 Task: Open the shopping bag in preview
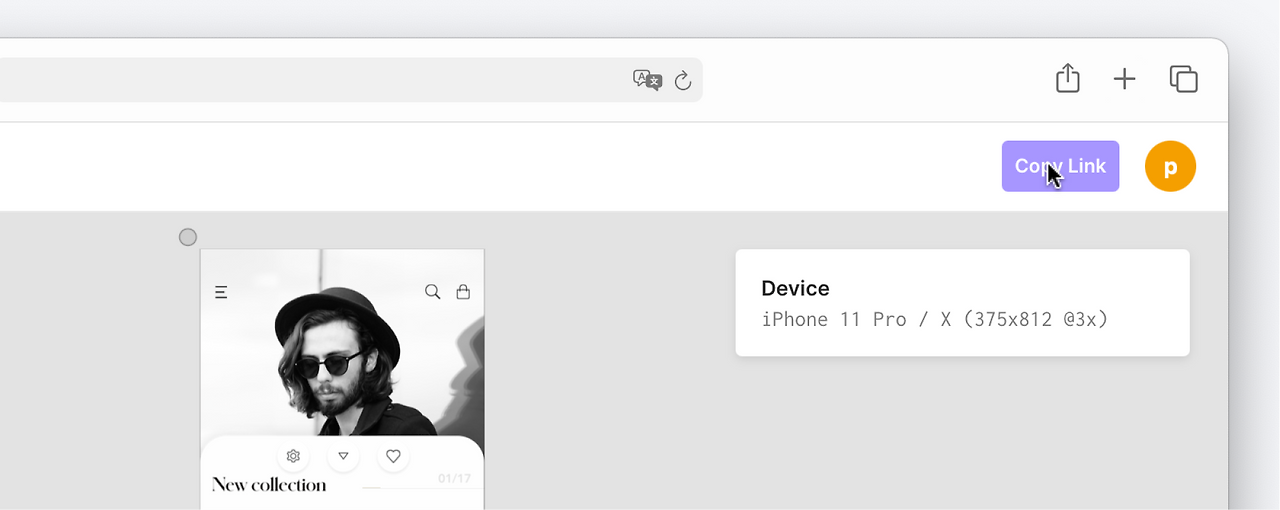coord(463,292)
